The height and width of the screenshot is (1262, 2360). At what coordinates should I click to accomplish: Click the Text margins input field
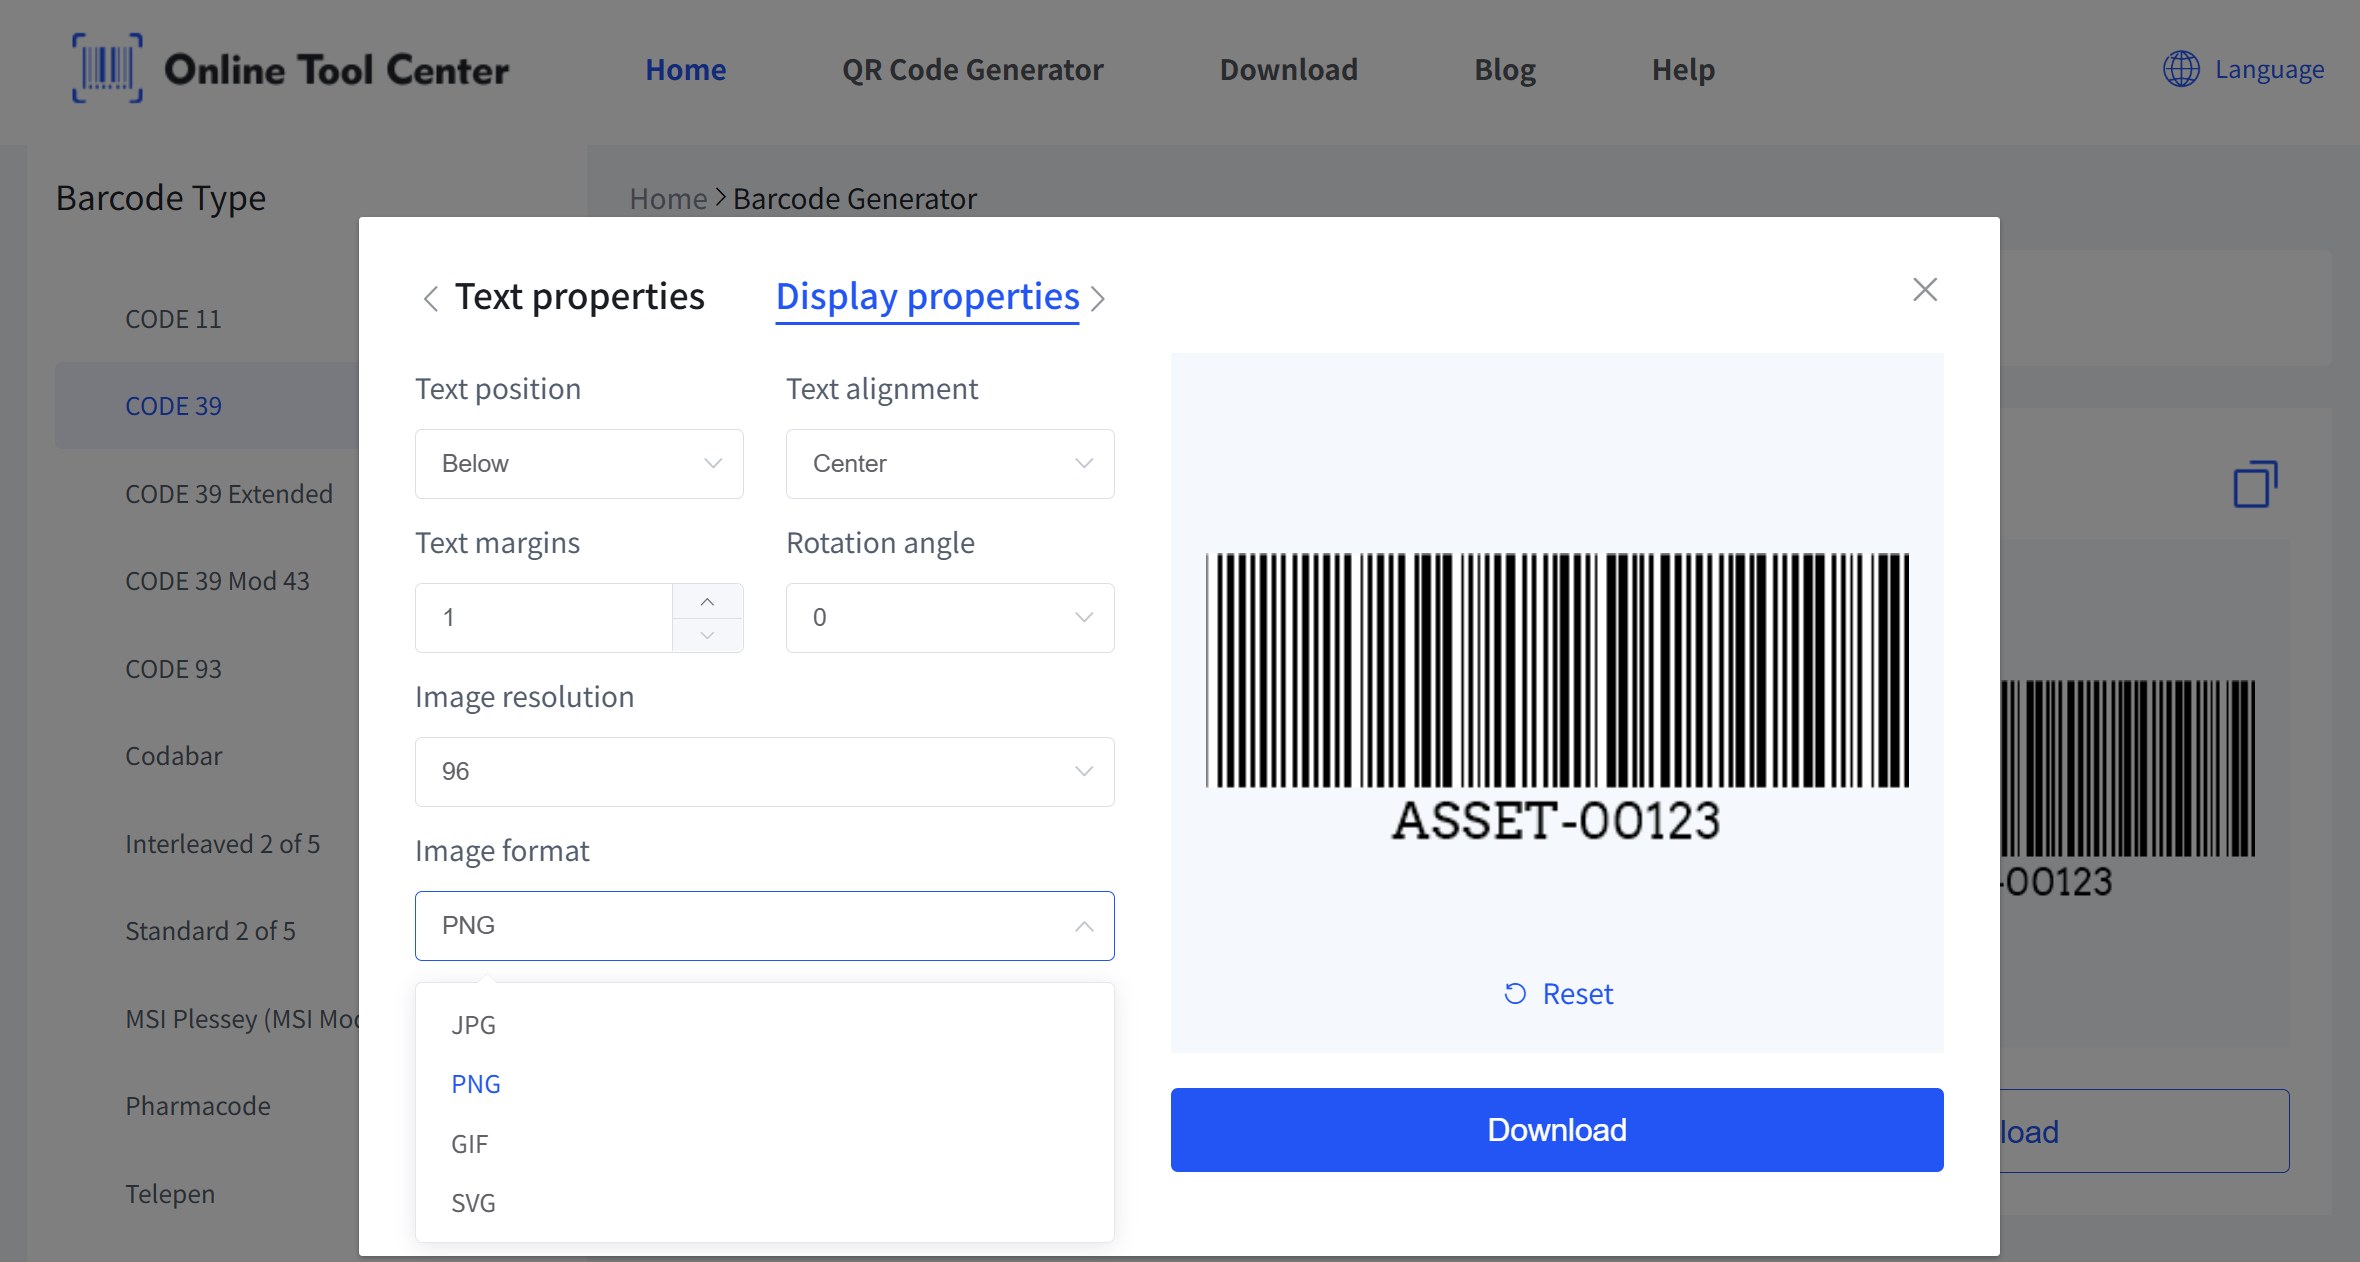(545, 618)
